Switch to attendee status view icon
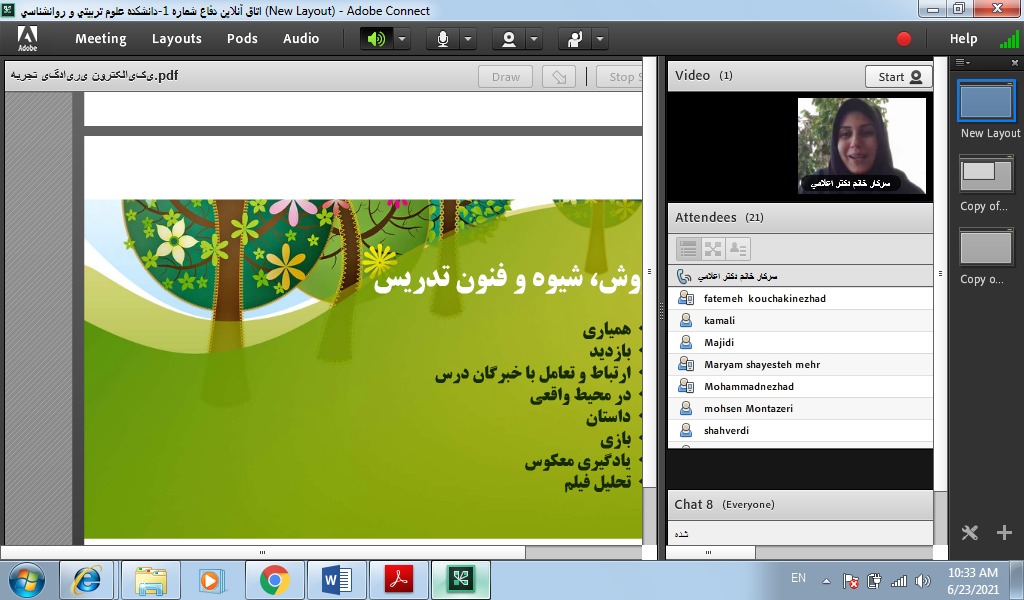This screenshot has height=600, width=1024. pyautogui.click(x=738, y=249)
